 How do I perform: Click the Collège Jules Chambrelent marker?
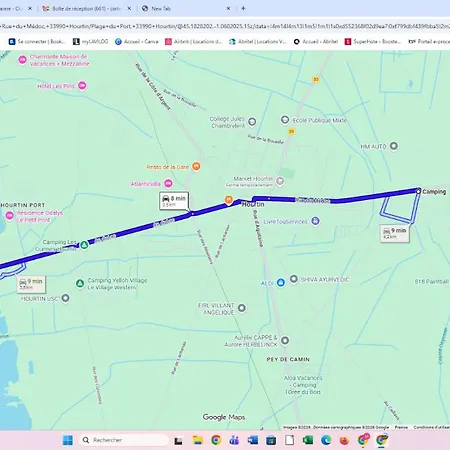pyautogui.click(x=252, y=122)
